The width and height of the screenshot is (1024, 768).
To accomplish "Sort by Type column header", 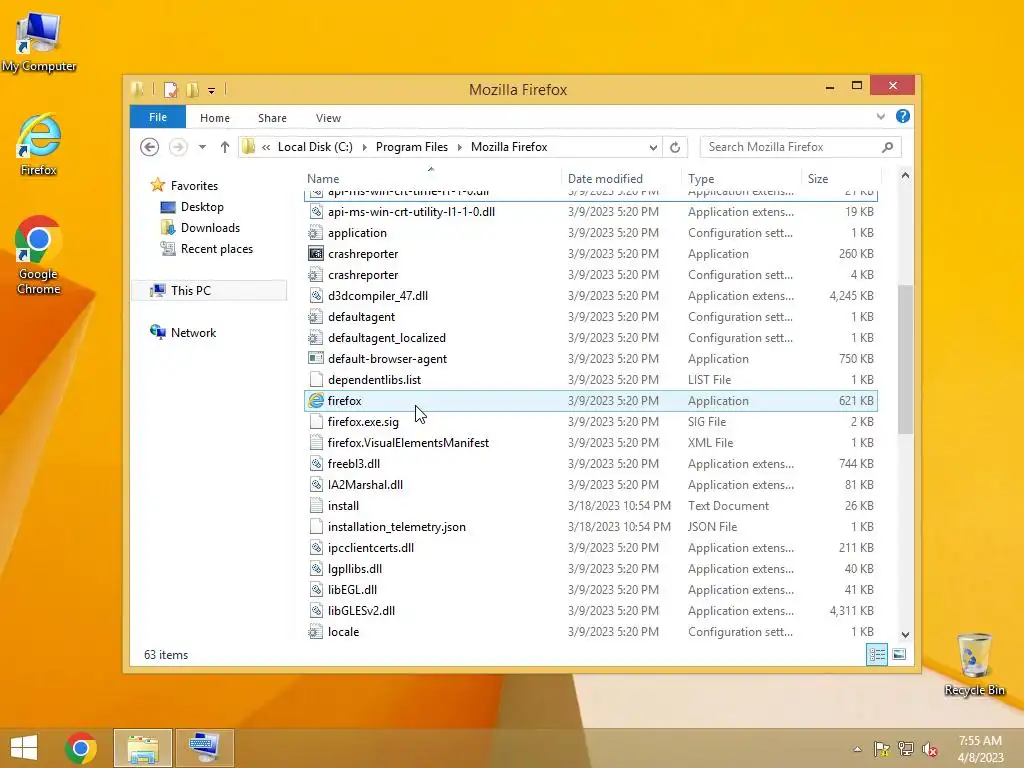I will click(x=741, y=178).
